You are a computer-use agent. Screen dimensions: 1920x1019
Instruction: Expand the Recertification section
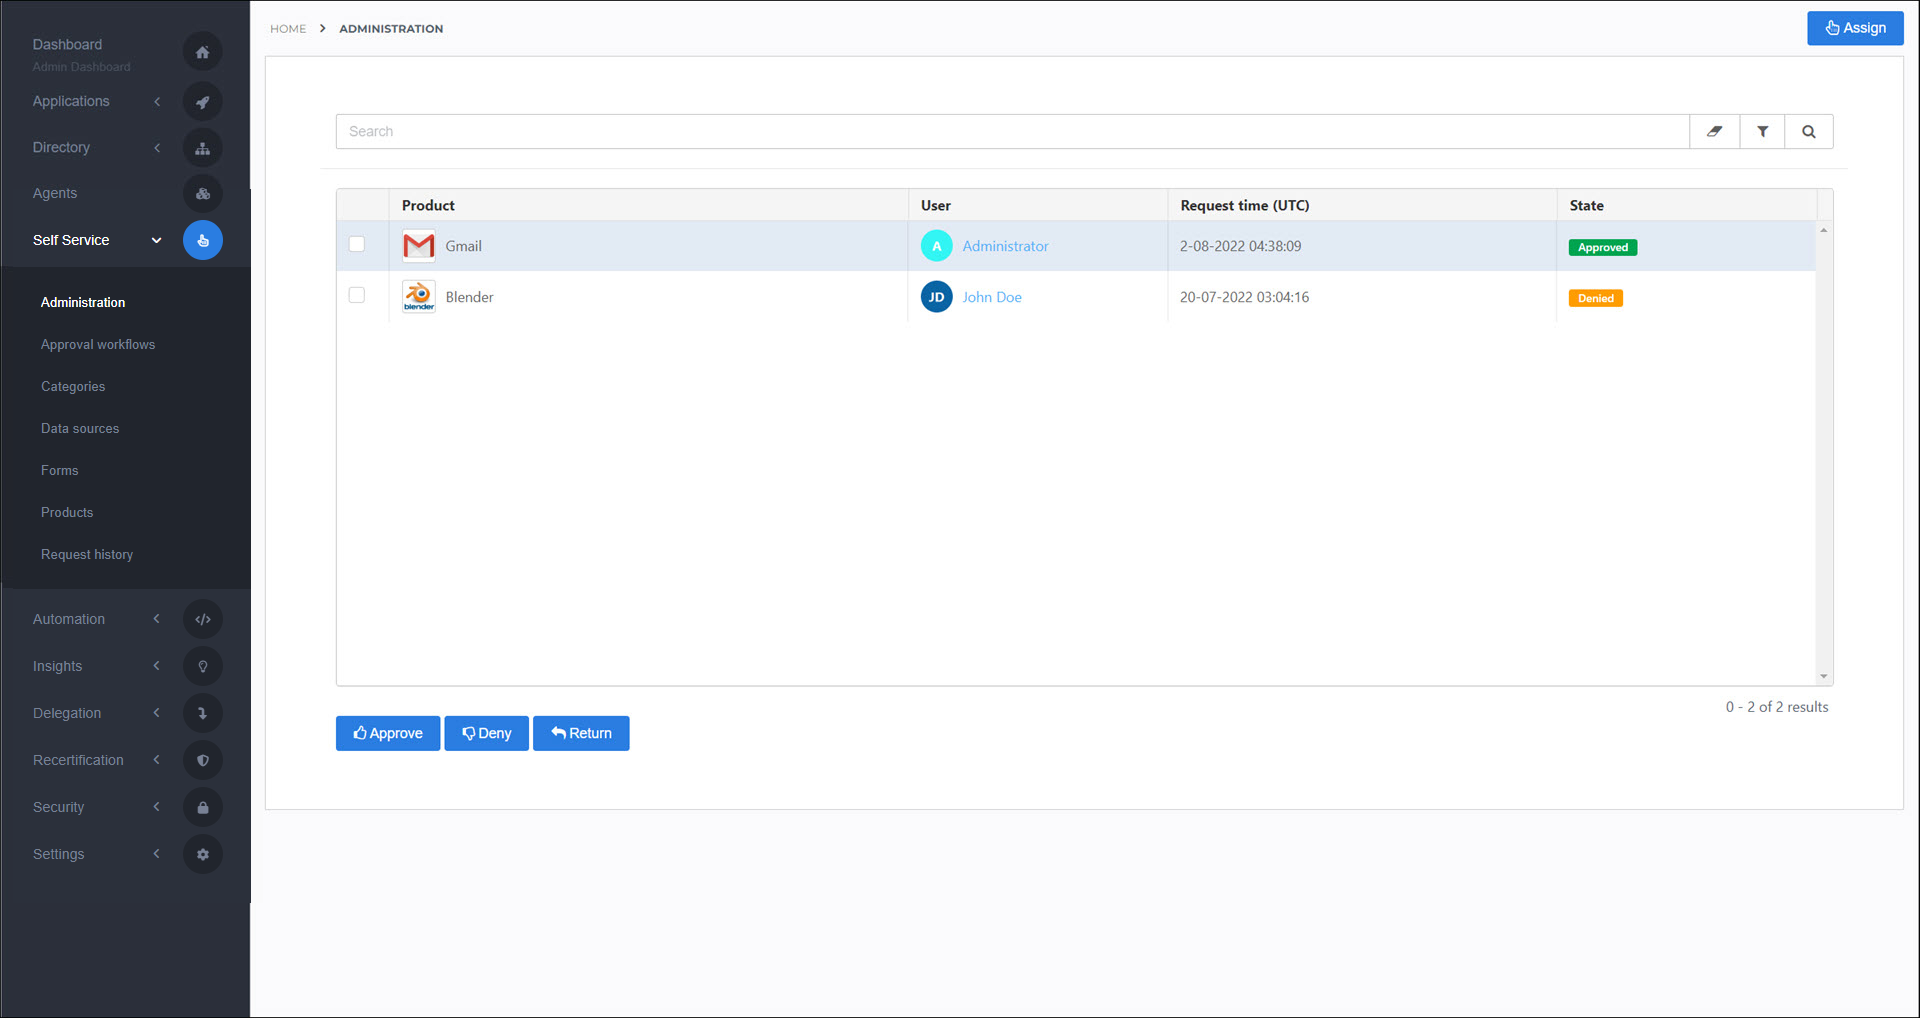[x=156, y=759]
